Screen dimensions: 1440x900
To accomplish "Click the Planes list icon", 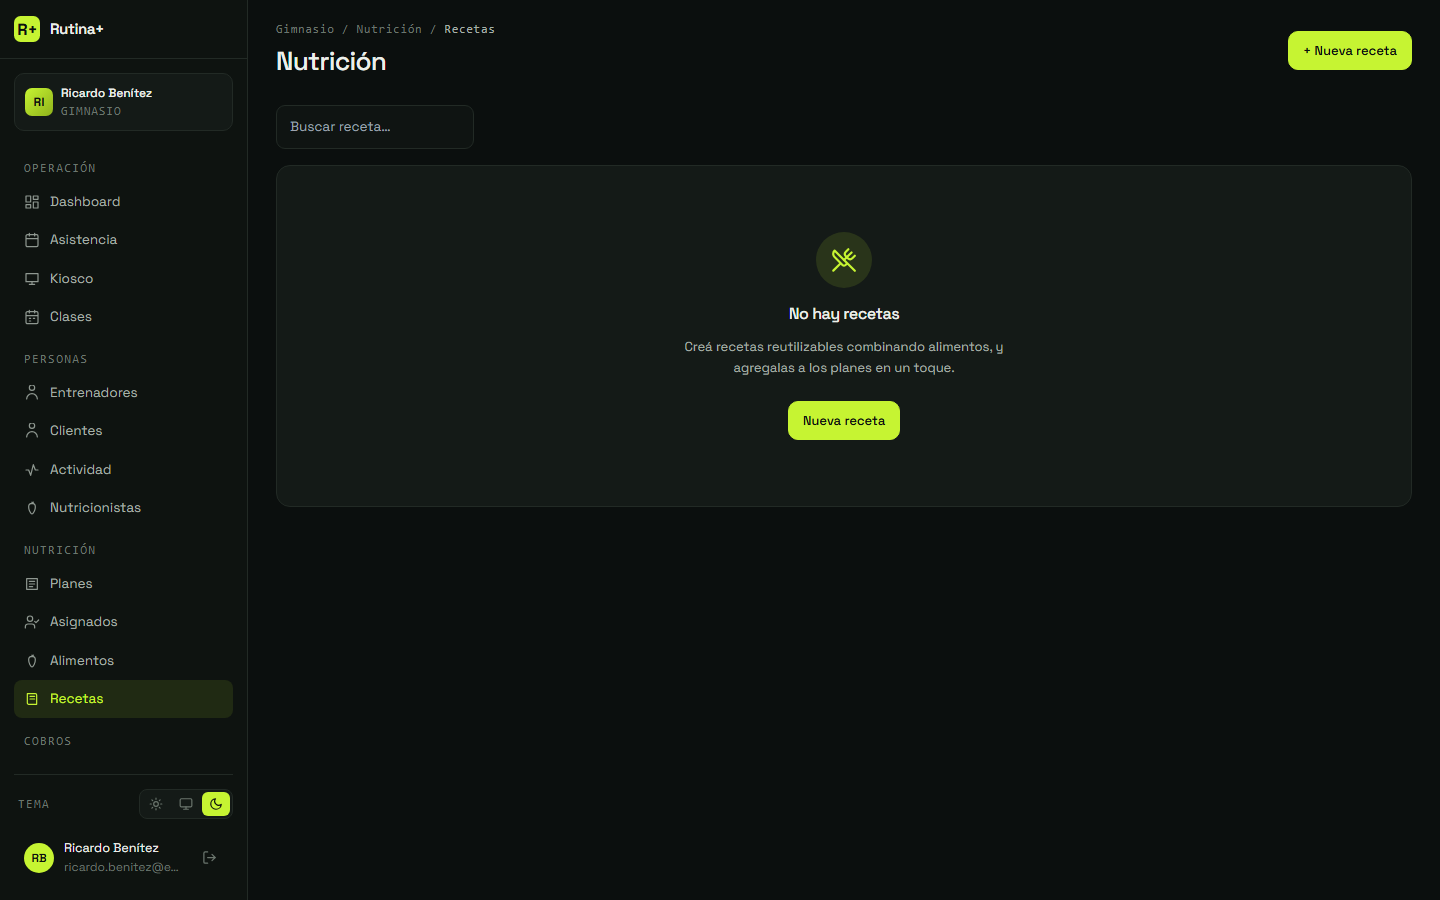I will tap(32, 584).
